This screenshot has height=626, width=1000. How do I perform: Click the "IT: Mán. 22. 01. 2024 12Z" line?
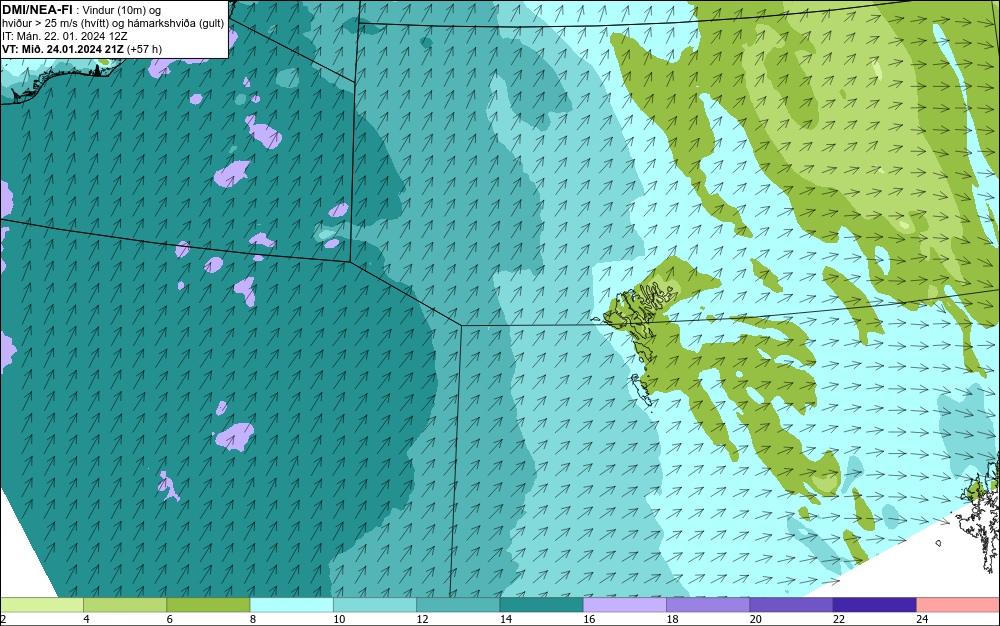[x=64, y=36]
